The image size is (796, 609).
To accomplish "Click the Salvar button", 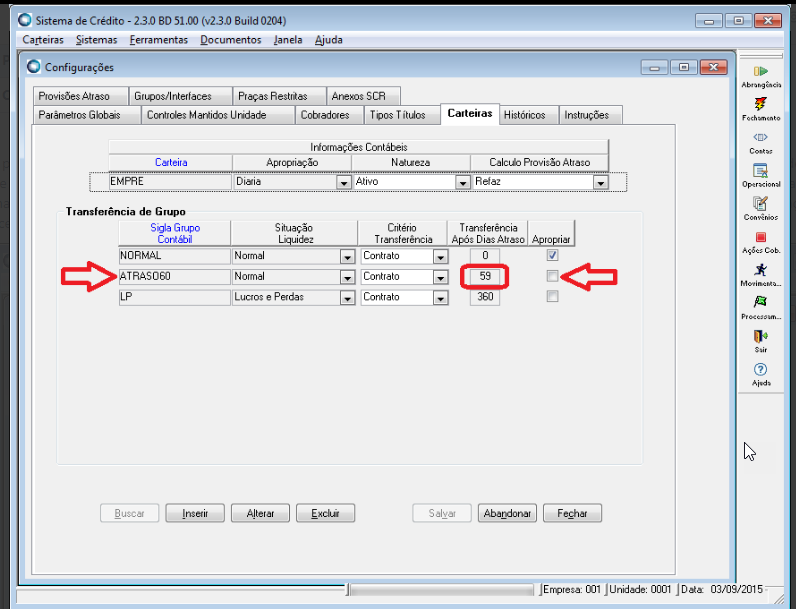I will pos(442,513).
